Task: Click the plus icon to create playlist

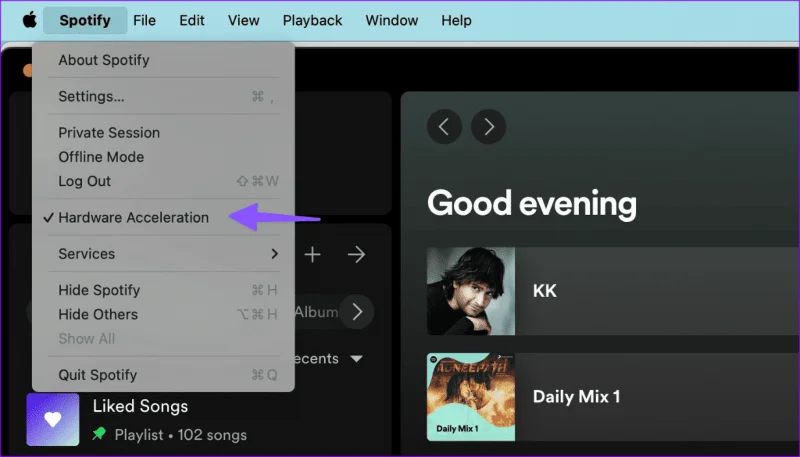Action: coord(312,254)
